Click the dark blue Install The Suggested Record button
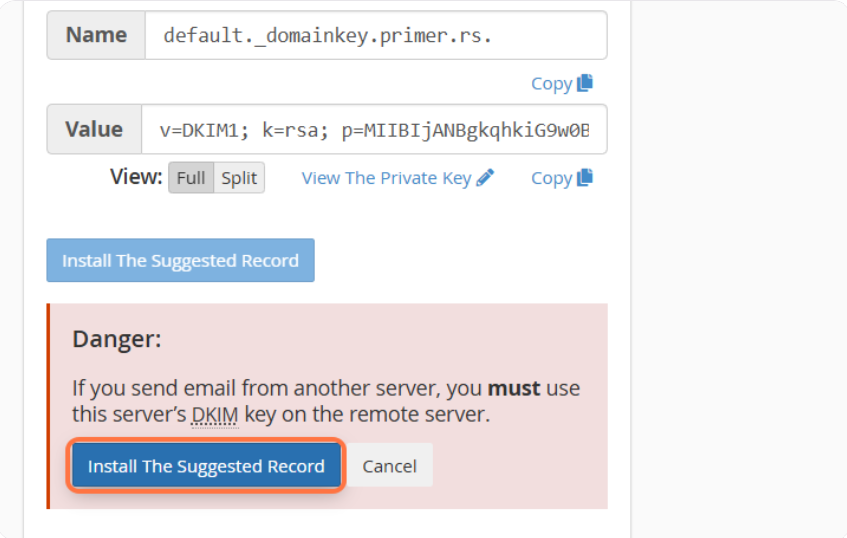Image resolution: width=847 pixels, height=538 pixels. click(206, 466)
